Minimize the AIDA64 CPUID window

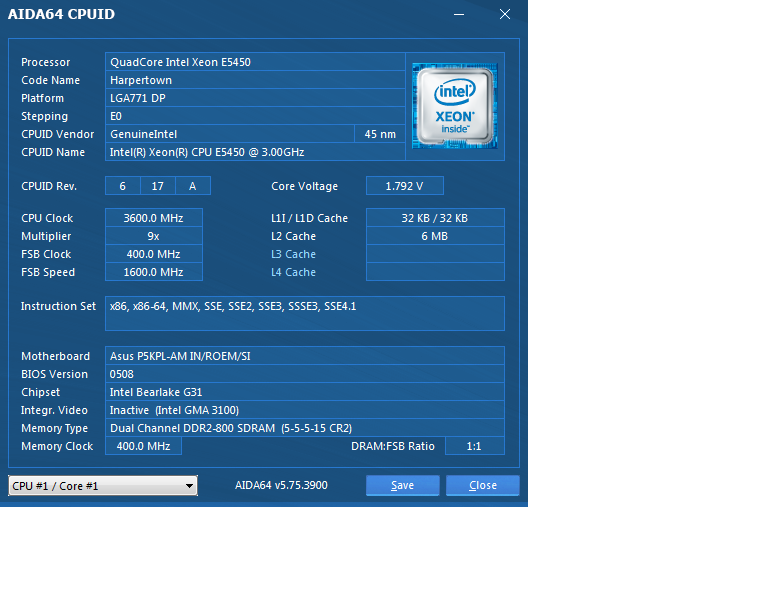(459, 14)
